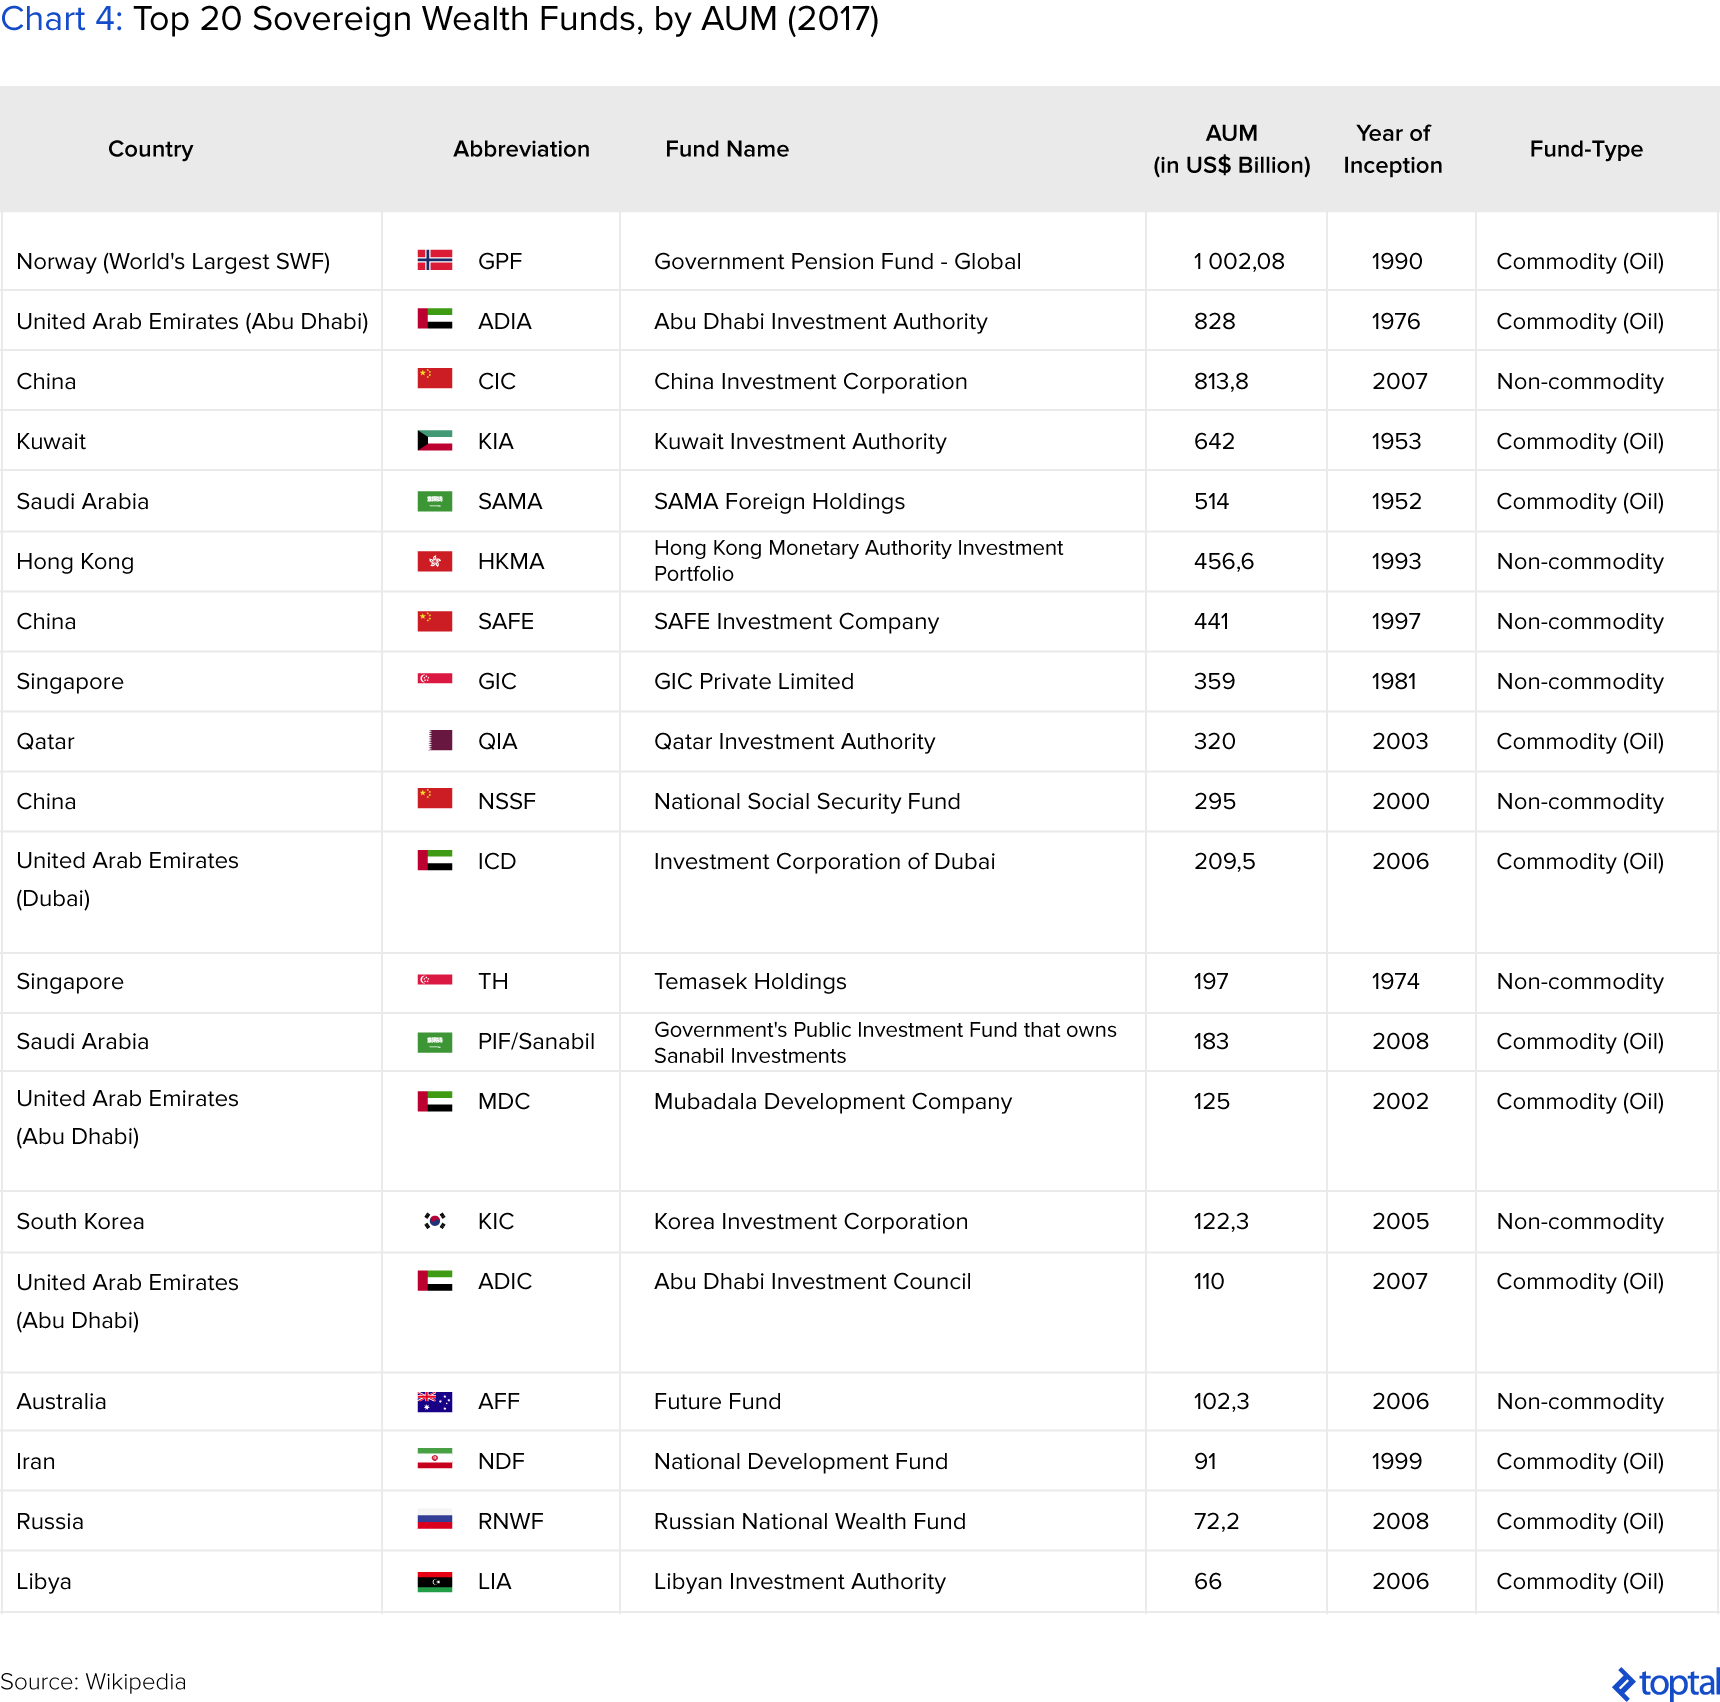
Task: Click the Iran flag beside NDF
Action: tap(434, 1459)
